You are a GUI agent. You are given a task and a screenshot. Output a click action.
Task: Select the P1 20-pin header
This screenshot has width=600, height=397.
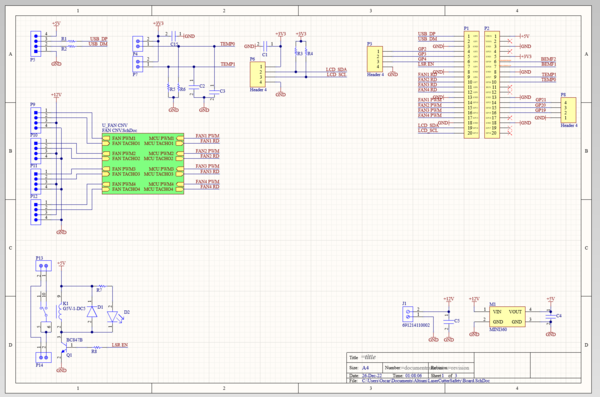(471, 85)
